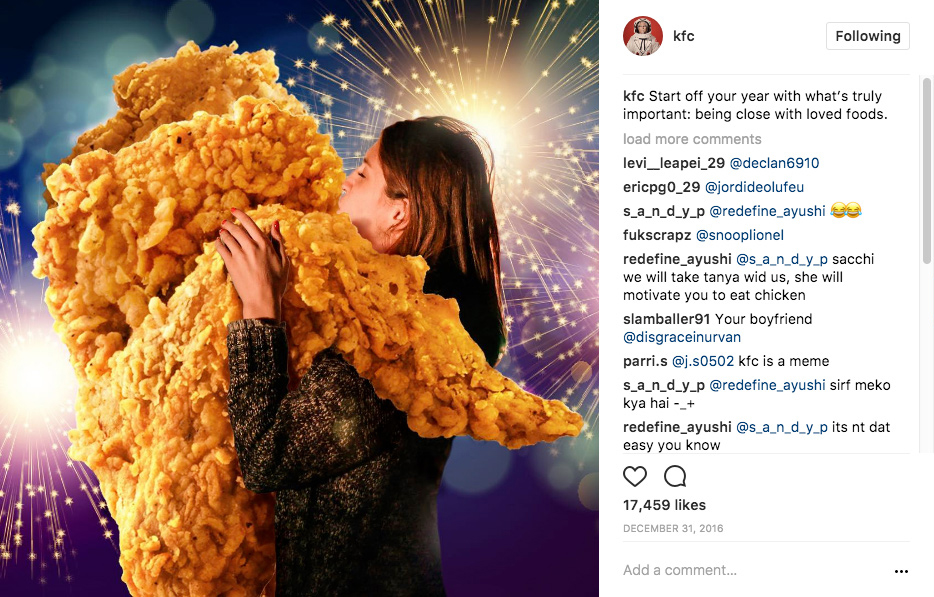Focus the Add a comment field
934x597 pixels.
[756, 570]
